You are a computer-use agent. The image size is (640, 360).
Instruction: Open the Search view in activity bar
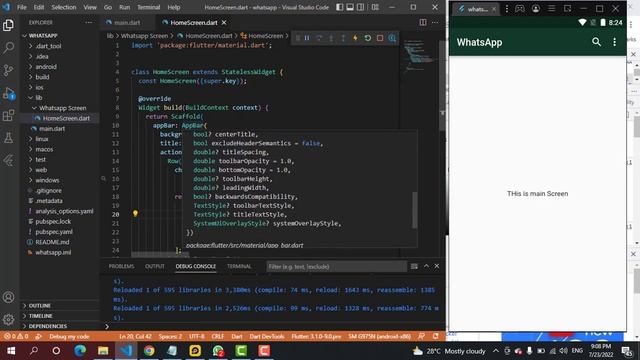[8, 48]
